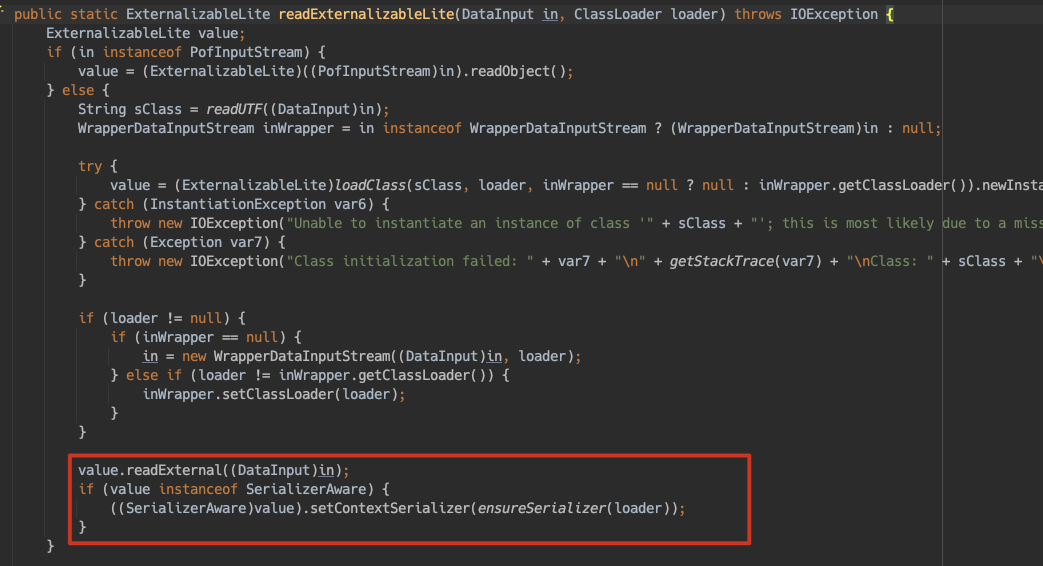The width and height of the screenshot is (1043, 566).
Task: Click the setContextSerializer method call
Action: [390, 508]
